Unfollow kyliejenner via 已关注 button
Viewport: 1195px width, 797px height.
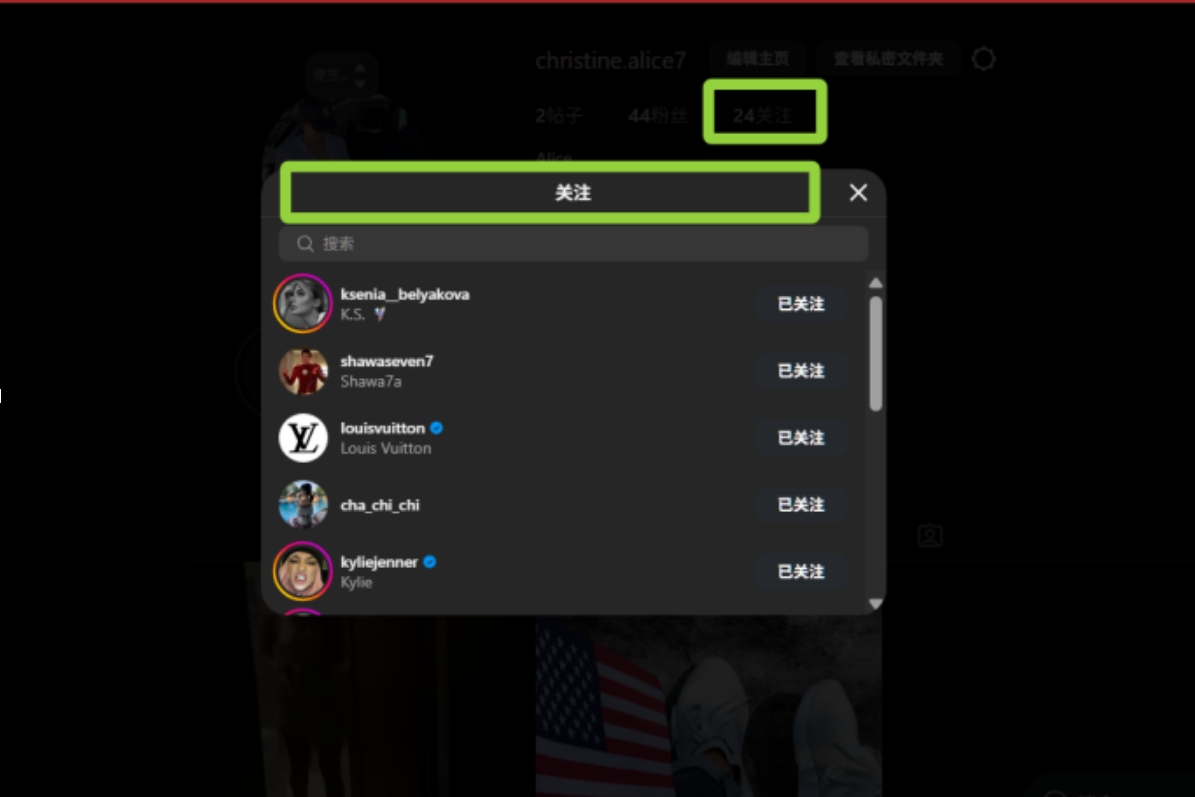click(801, 571)
